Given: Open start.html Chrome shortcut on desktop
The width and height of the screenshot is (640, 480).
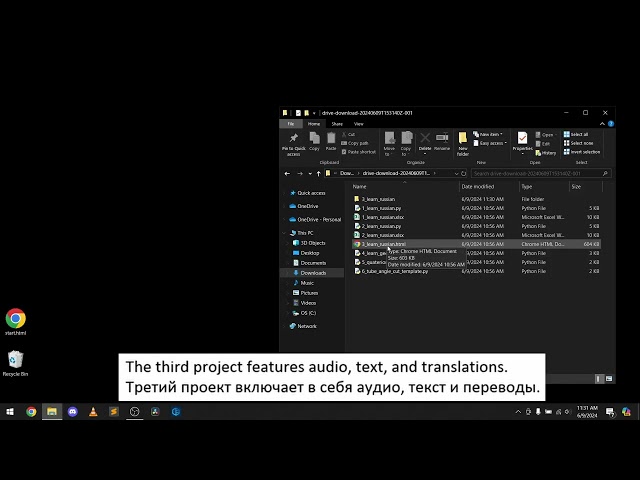Looking at the screenshot, I should point(16,322).
